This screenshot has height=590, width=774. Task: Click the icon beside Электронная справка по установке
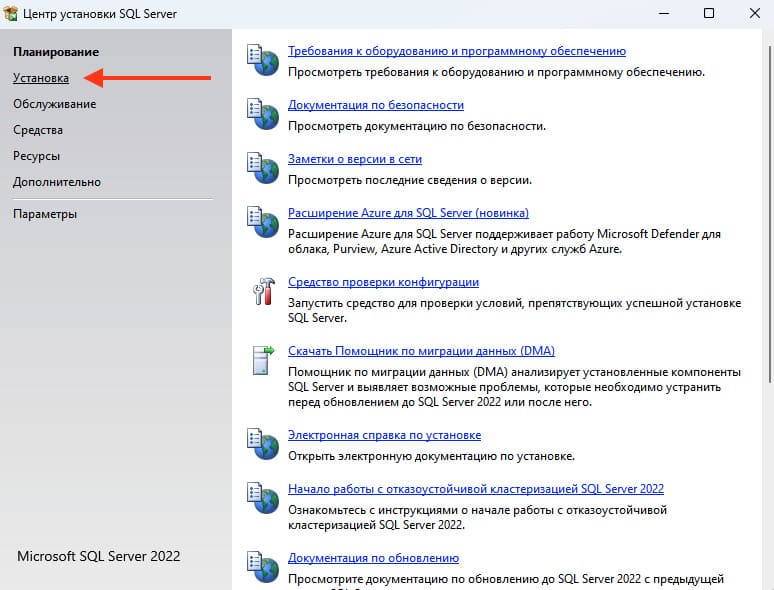(x=263, y=444)
